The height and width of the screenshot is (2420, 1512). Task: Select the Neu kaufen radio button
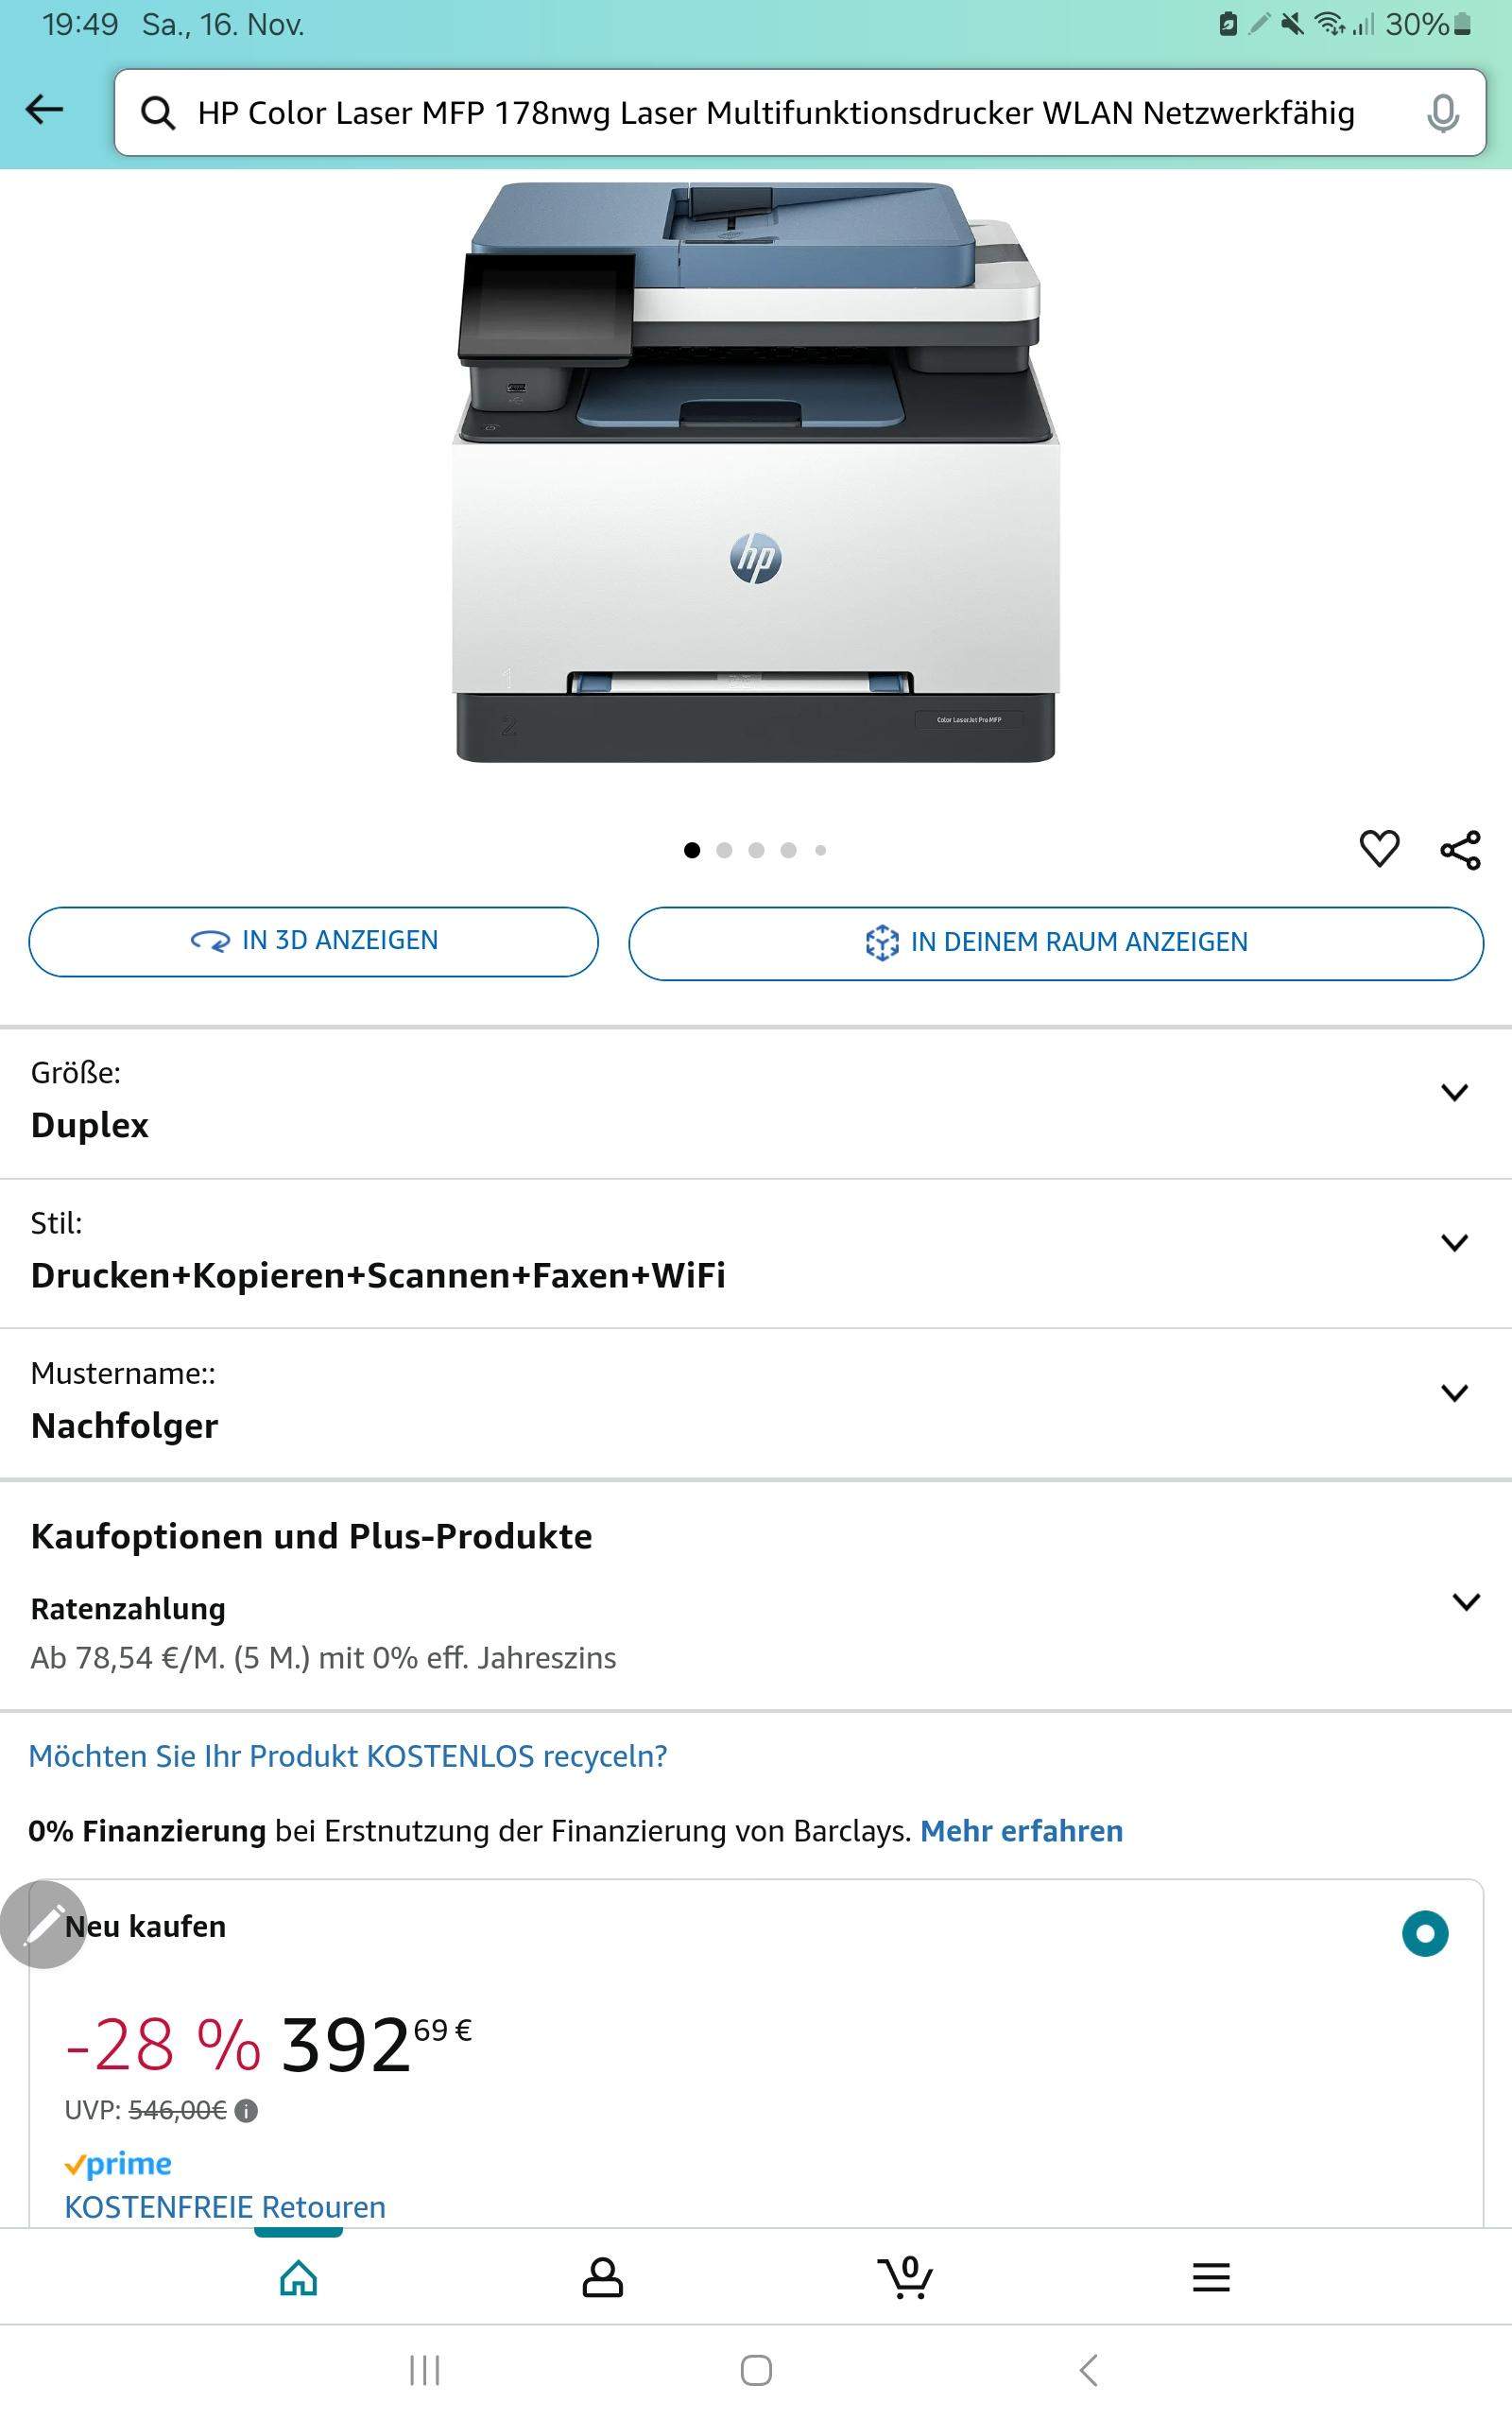[x=1425, y=1933]
